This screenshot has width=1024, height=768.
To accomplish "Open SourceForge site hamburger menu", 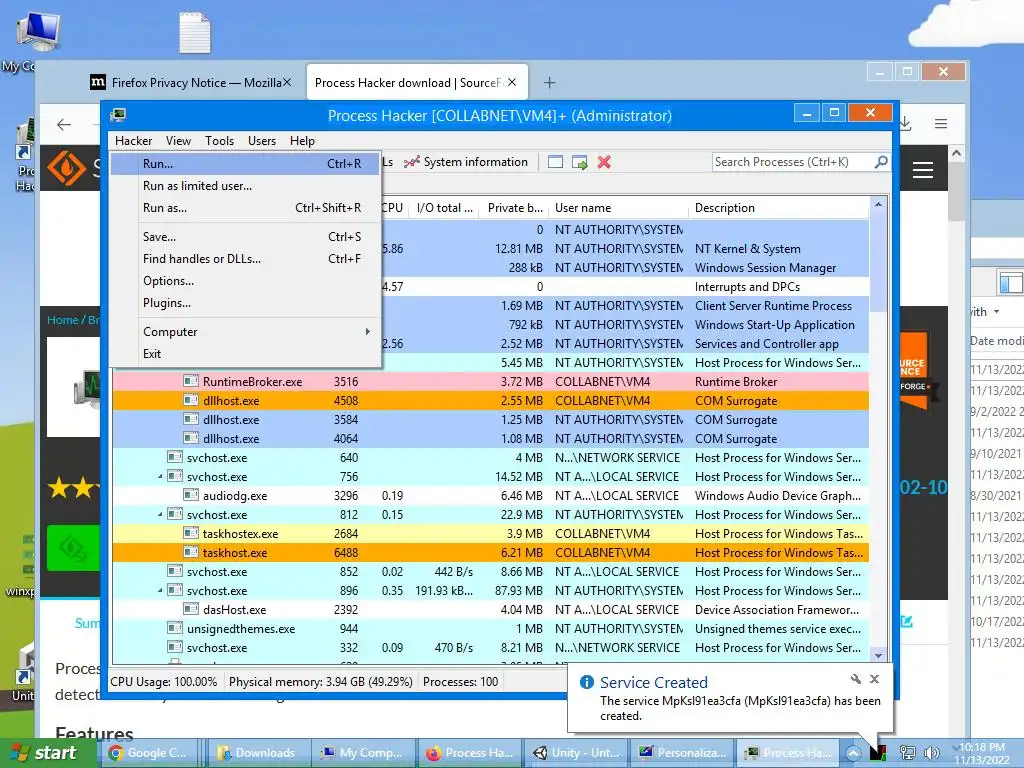I will (923, 170).
